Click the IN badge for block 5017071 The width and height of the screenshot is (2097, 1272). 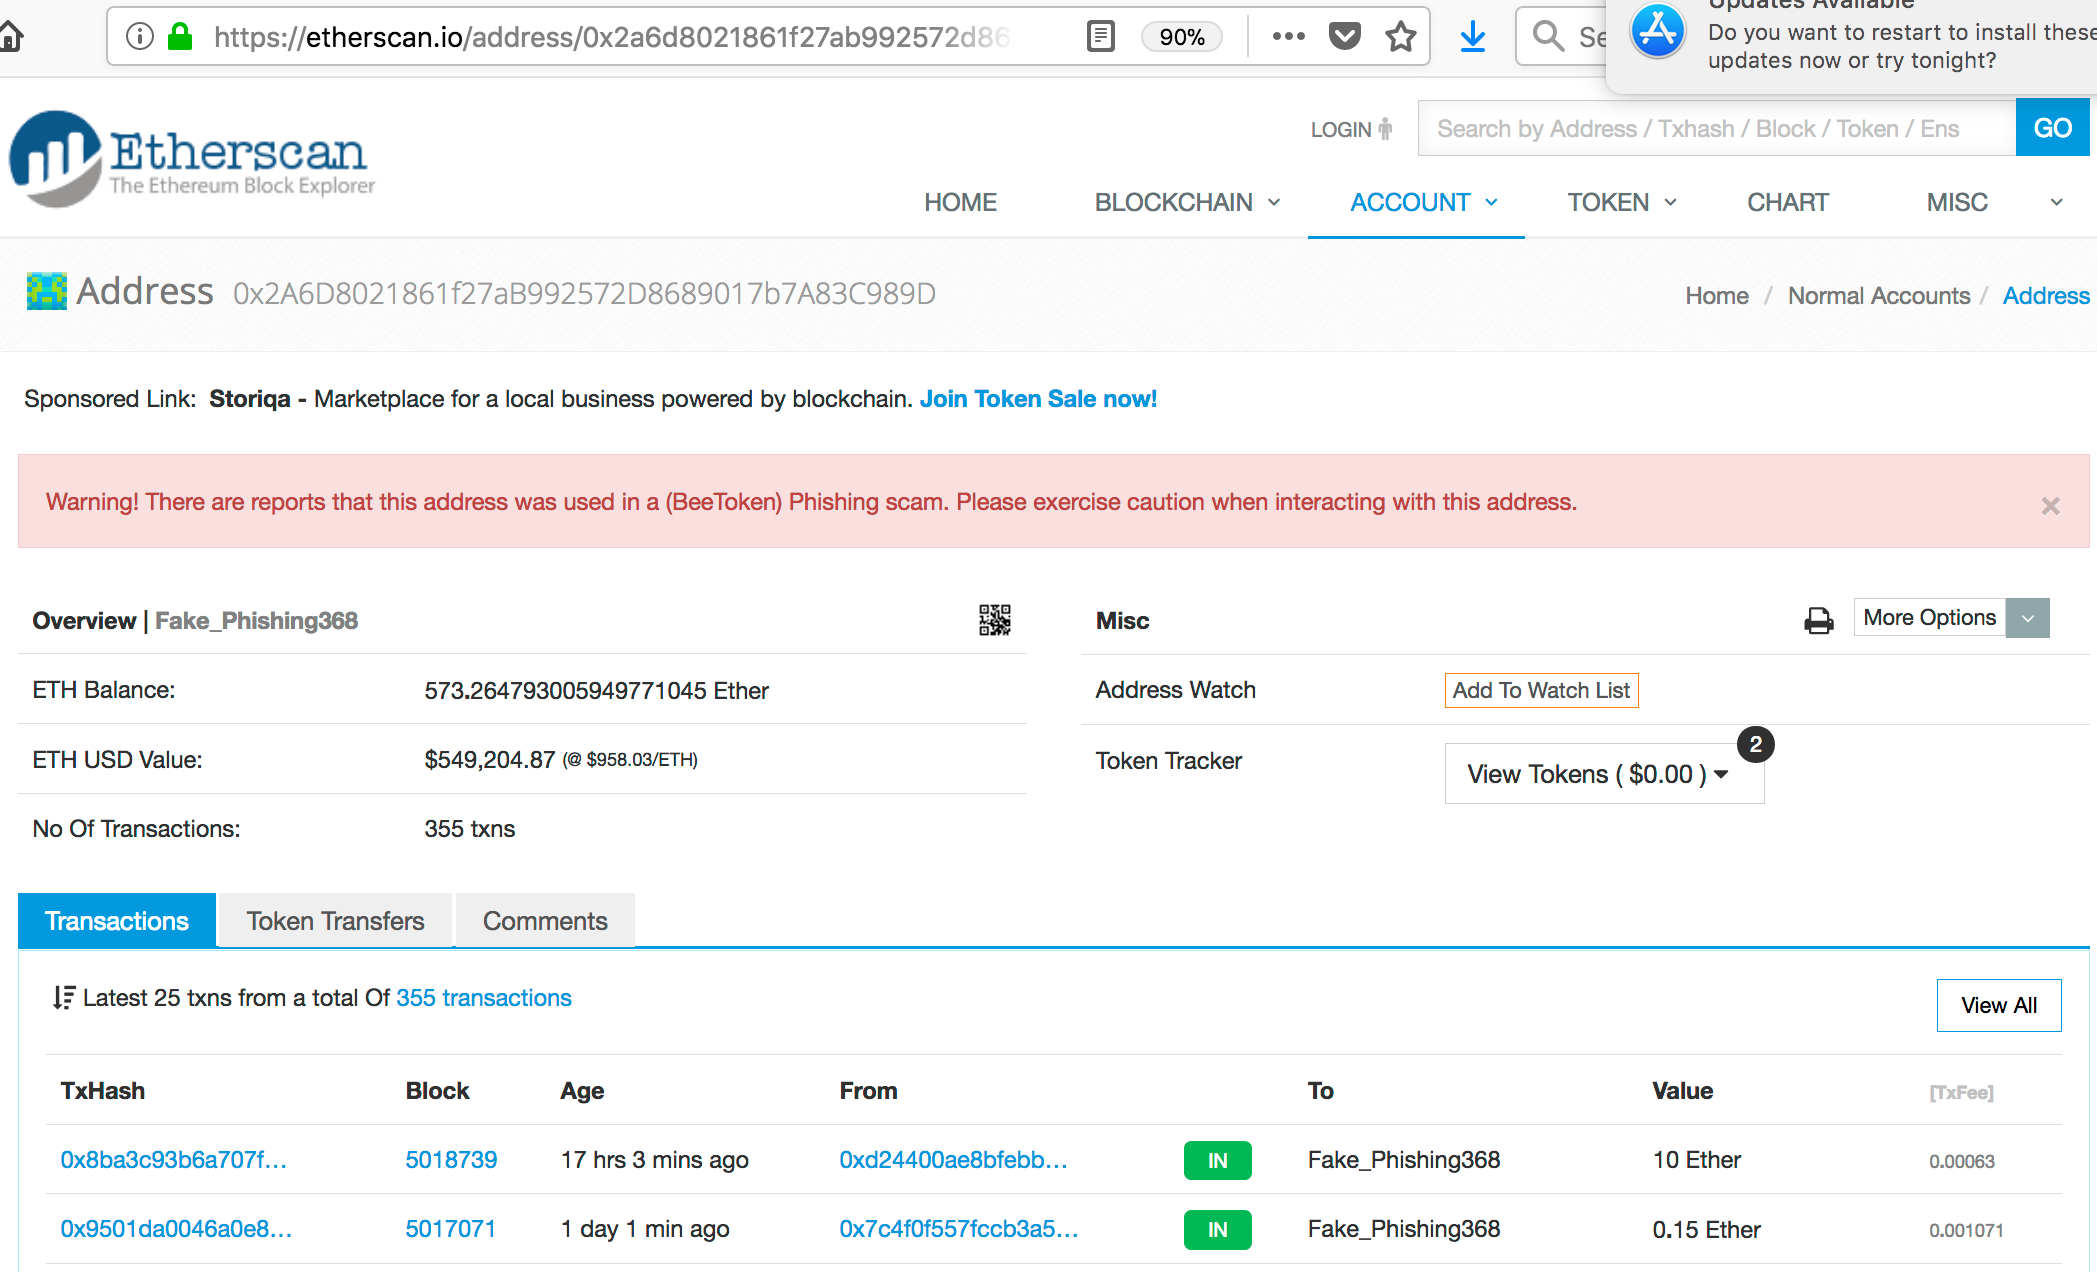[1217, 1230]
